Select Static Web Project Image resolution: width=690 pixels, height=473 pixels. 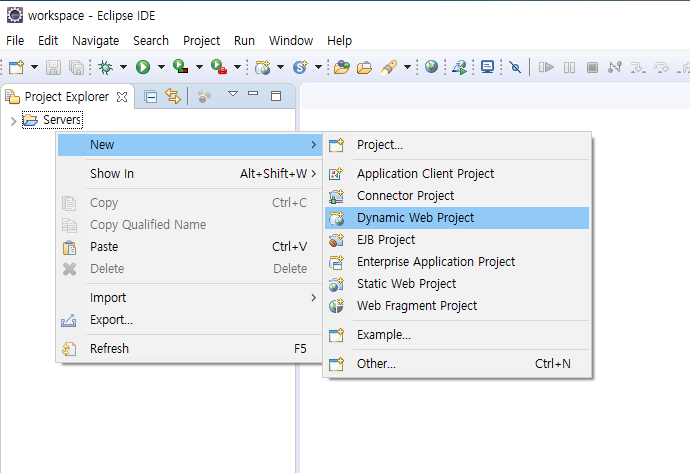coord(457,284)
